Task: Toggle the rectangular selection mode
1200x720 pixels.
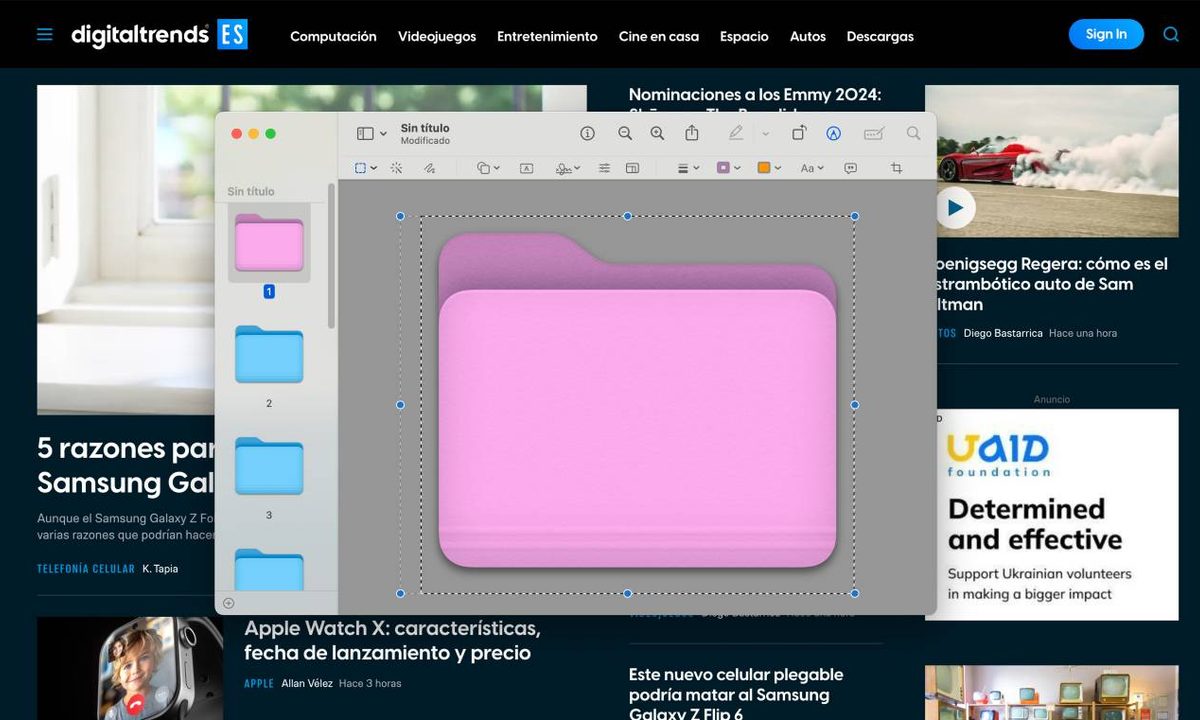Action: [362, 167]
